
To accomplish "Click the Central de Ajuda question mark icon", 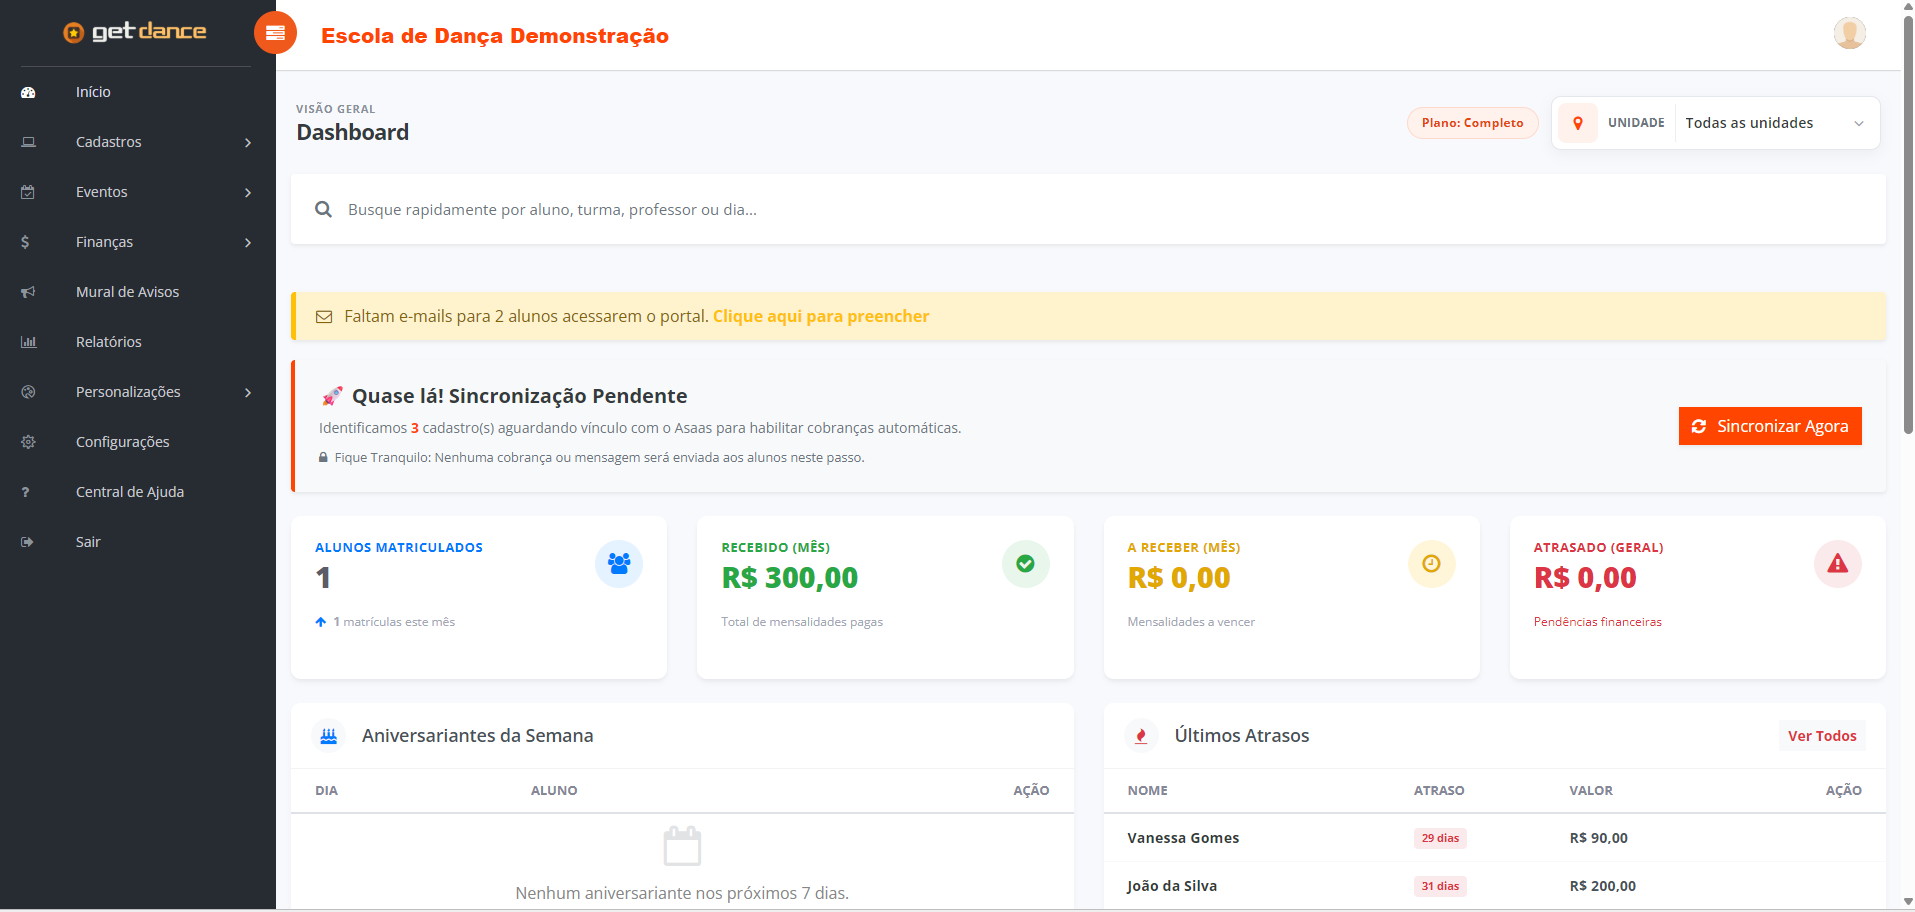I will coord(25,492).
